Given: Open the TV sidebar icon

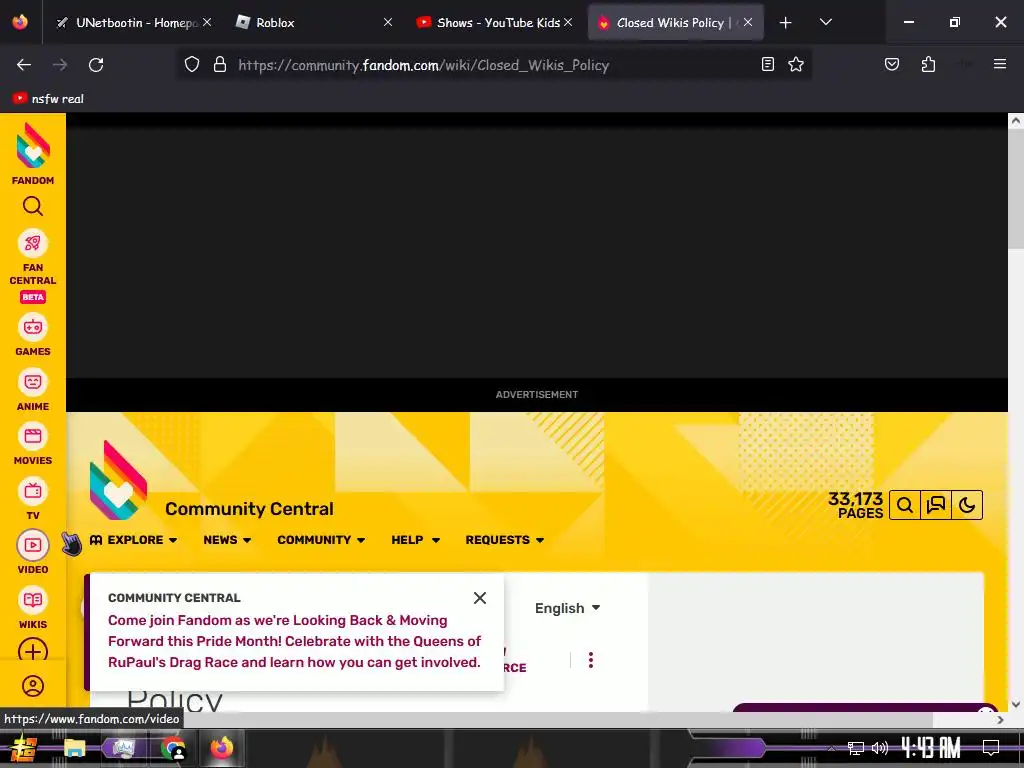Looking at the screenshot, I should click(33, 490).
